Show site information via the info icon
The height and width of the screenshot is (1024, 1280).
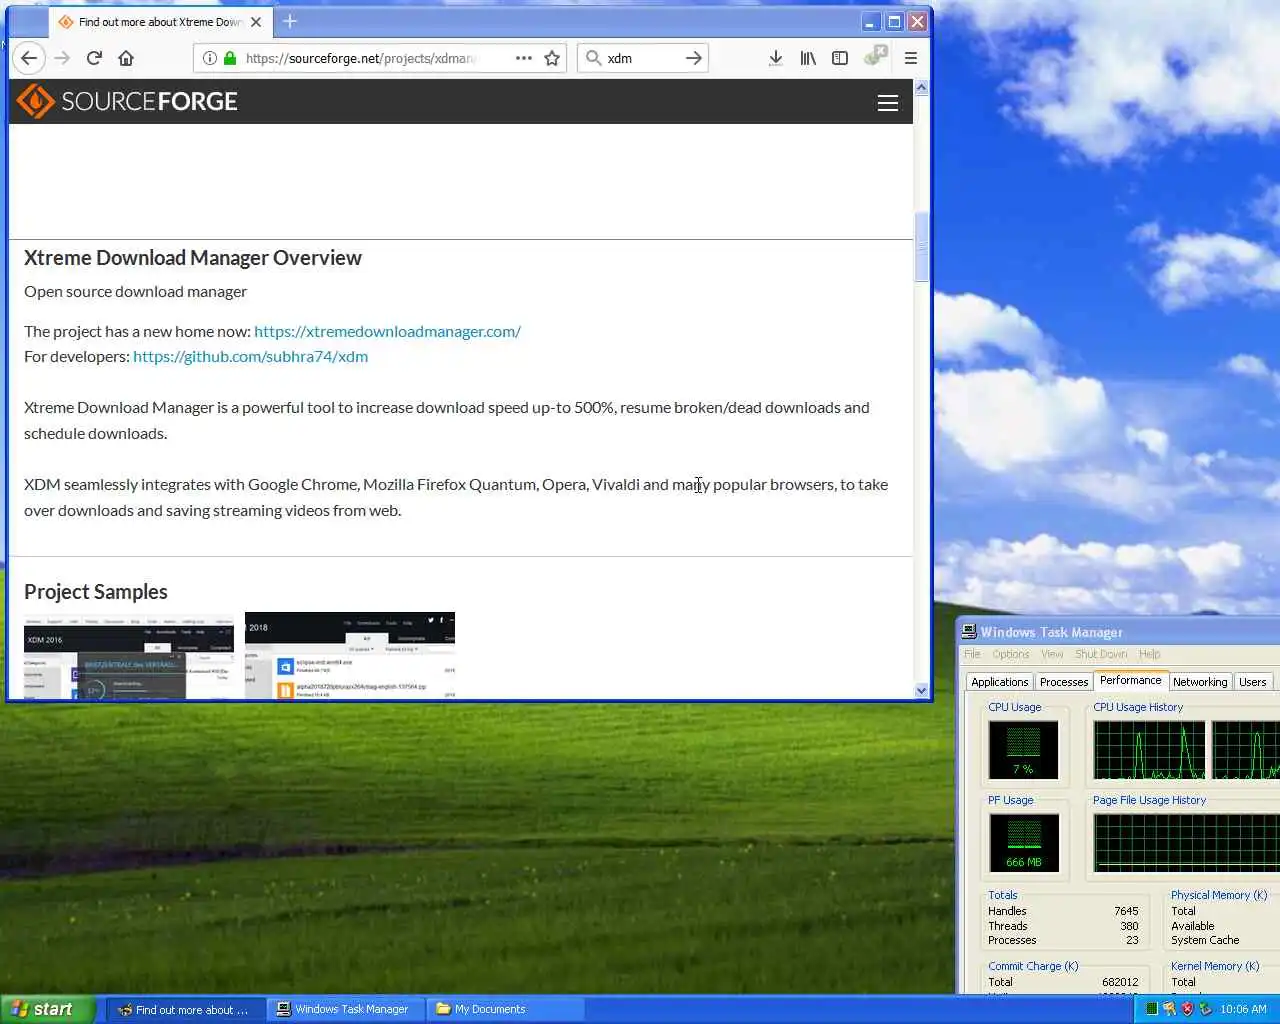point(210,58)
